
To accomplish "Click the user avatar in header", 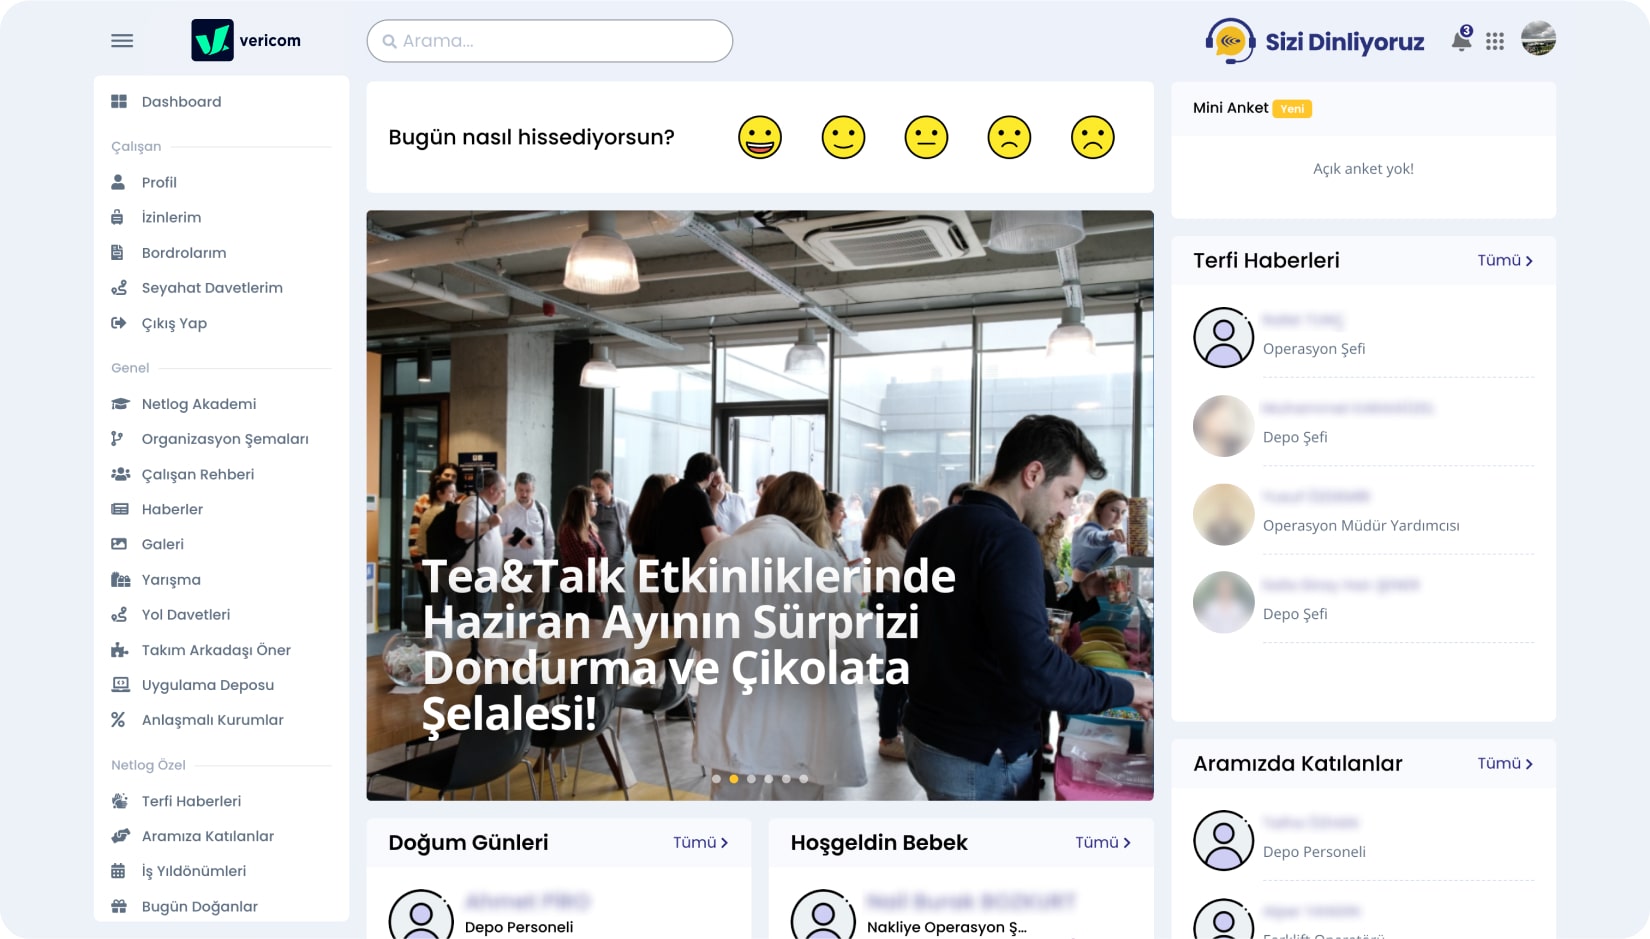I will click(x=1538, y=39).
